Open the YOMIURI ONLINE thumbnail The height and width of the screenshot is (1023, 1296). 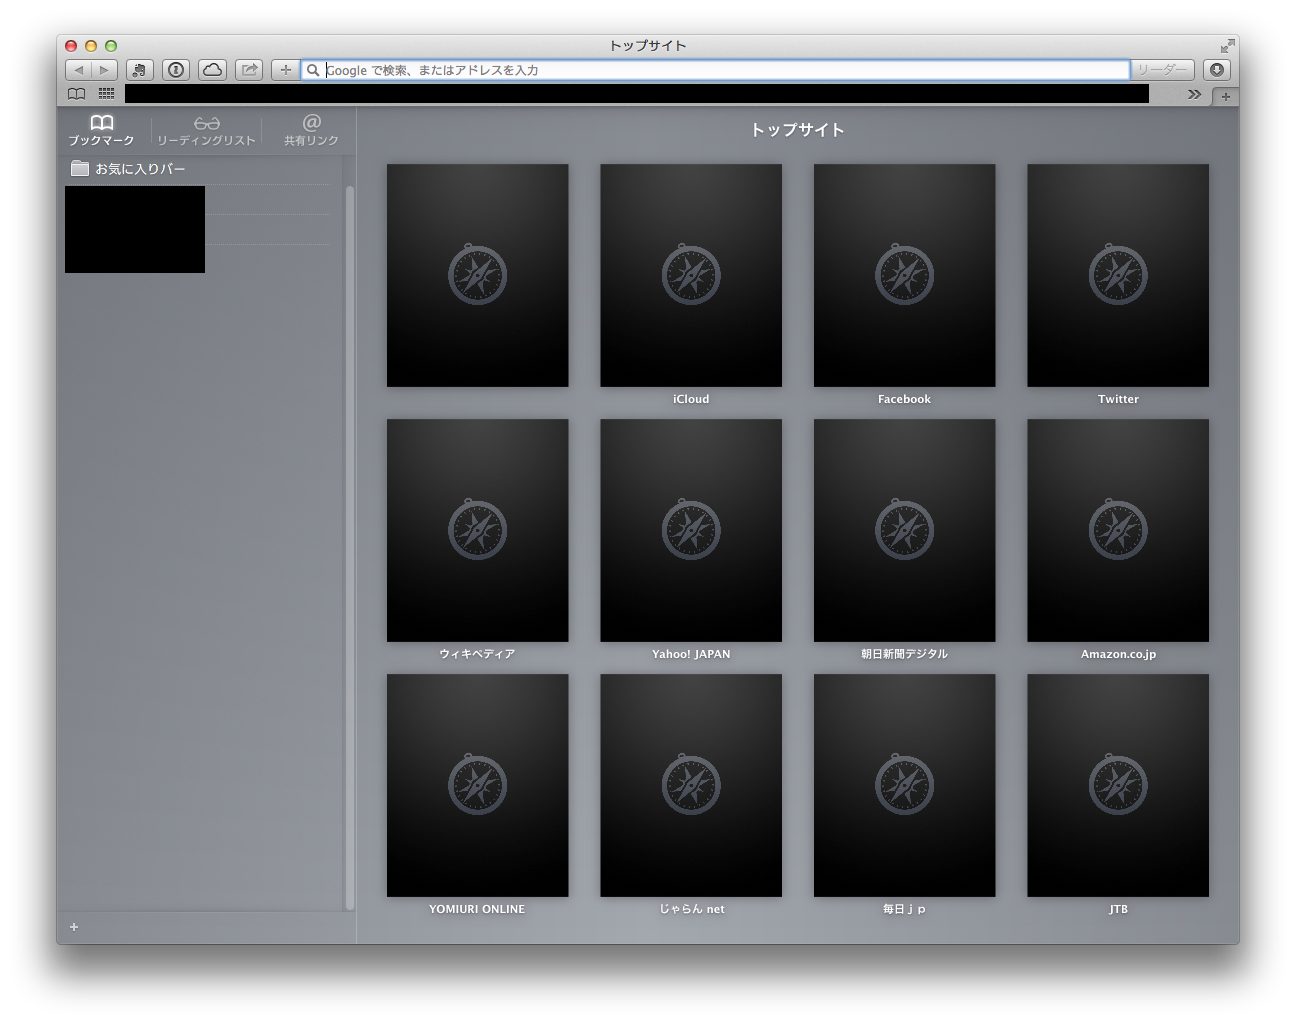tap(477, 785)
